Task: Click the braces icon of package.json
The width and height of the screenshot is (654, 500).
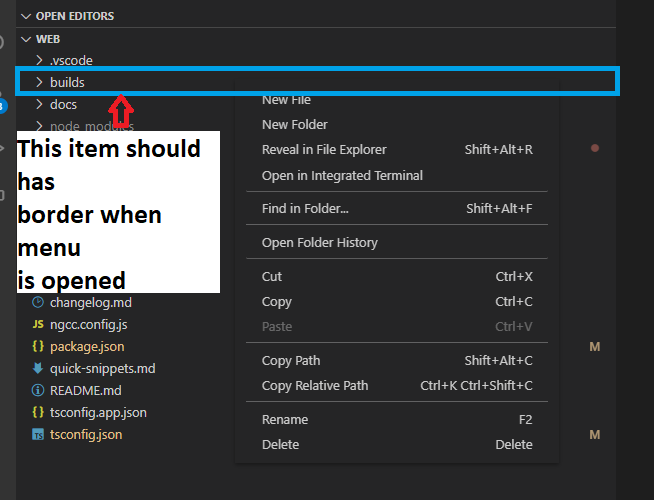Action: (x=38, y=346)
